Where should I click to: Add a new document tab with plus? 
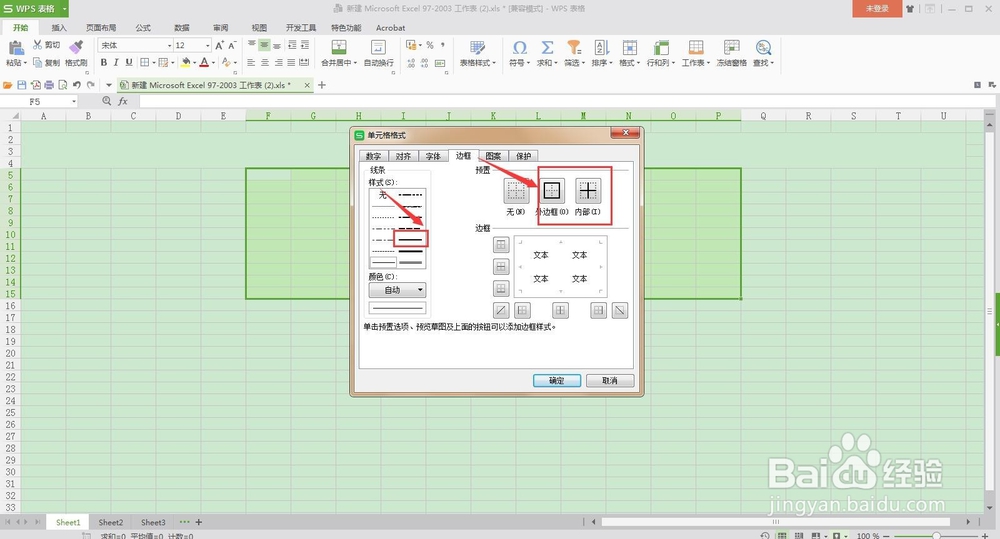(x=322, y=85)
